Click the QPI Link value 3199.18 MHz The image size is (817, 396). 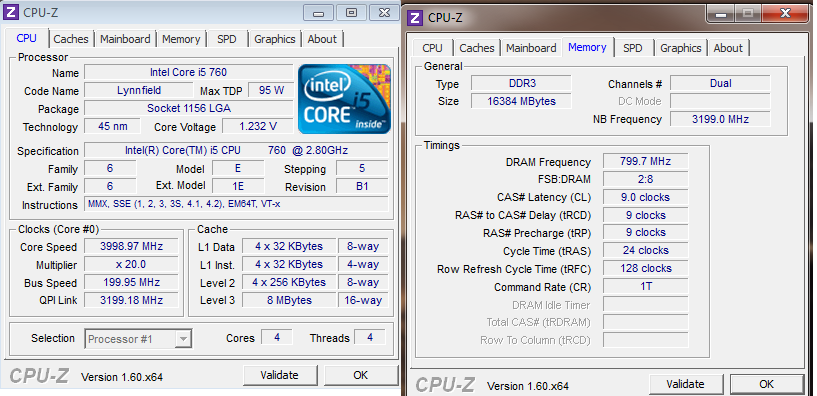131,301
